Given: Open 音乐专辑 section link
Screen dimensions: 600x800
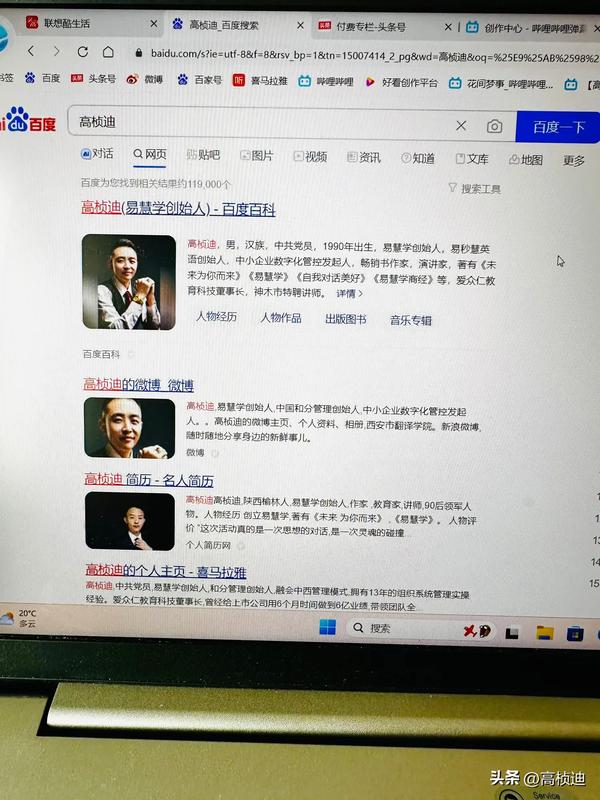Looking at the screenshot, I should tap(410, 320).
